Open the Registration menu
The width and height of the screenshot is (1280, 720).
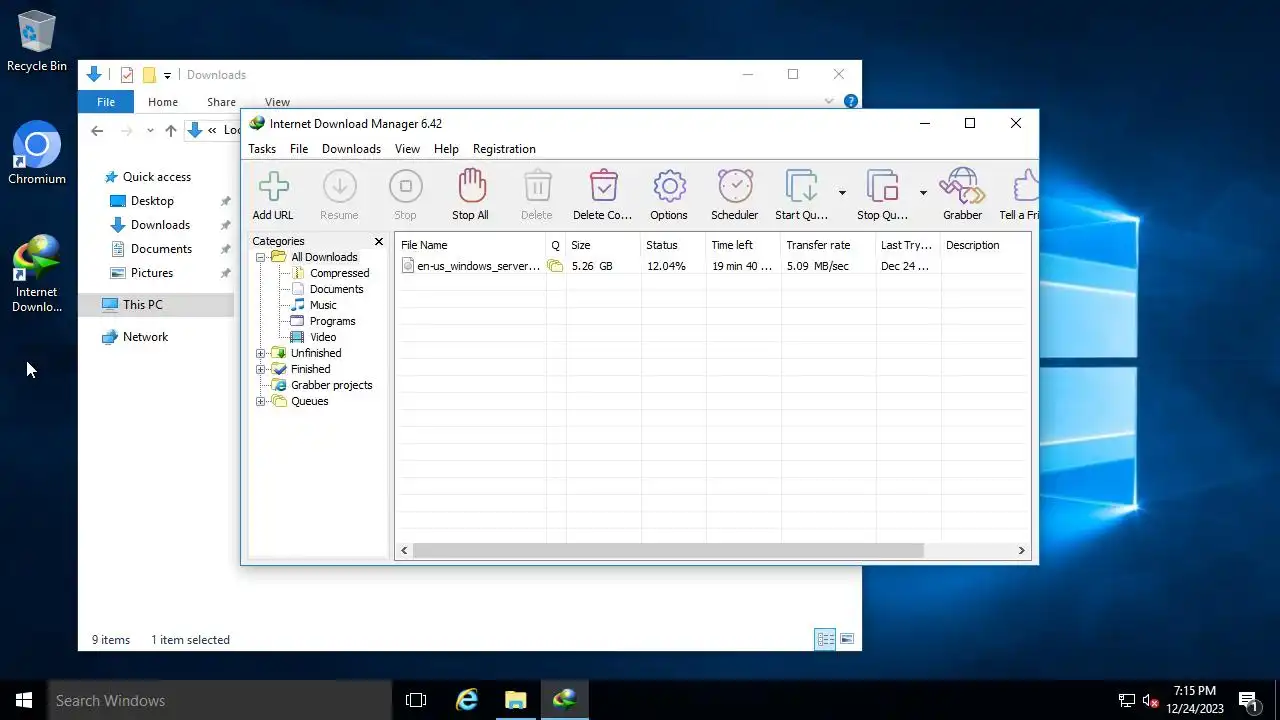click(504, 149)
